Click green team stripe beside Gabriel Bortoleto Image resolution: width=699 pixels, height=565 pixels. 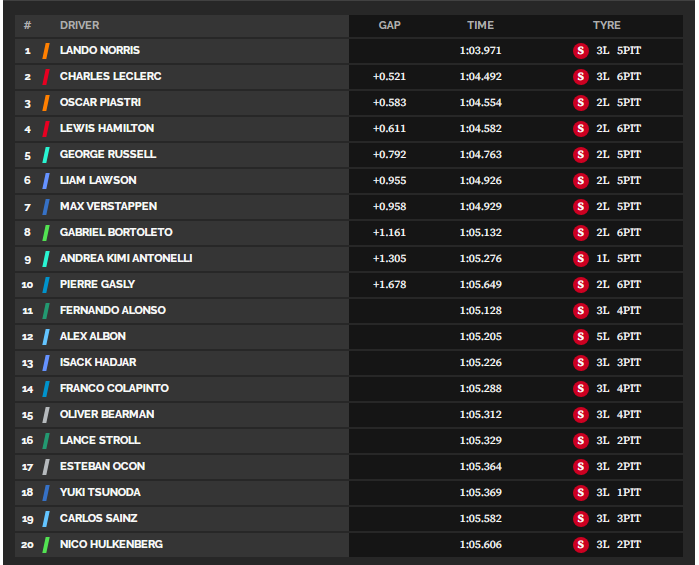(x=45, y=233)
